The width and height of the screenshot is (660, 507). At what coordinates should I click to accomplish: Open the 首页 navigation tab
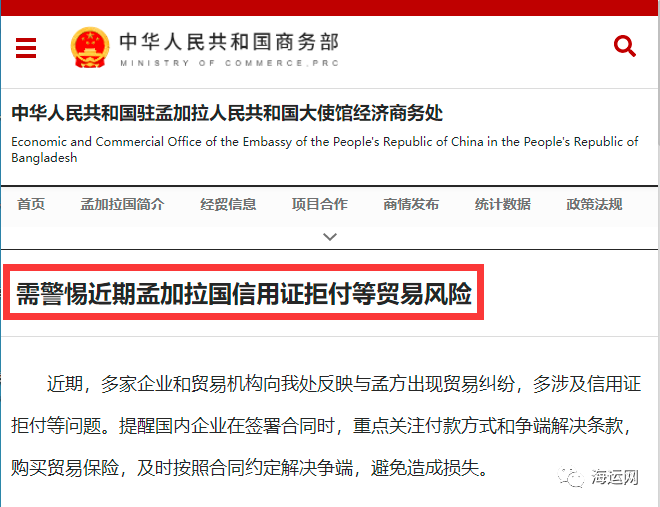coord(31,204)
